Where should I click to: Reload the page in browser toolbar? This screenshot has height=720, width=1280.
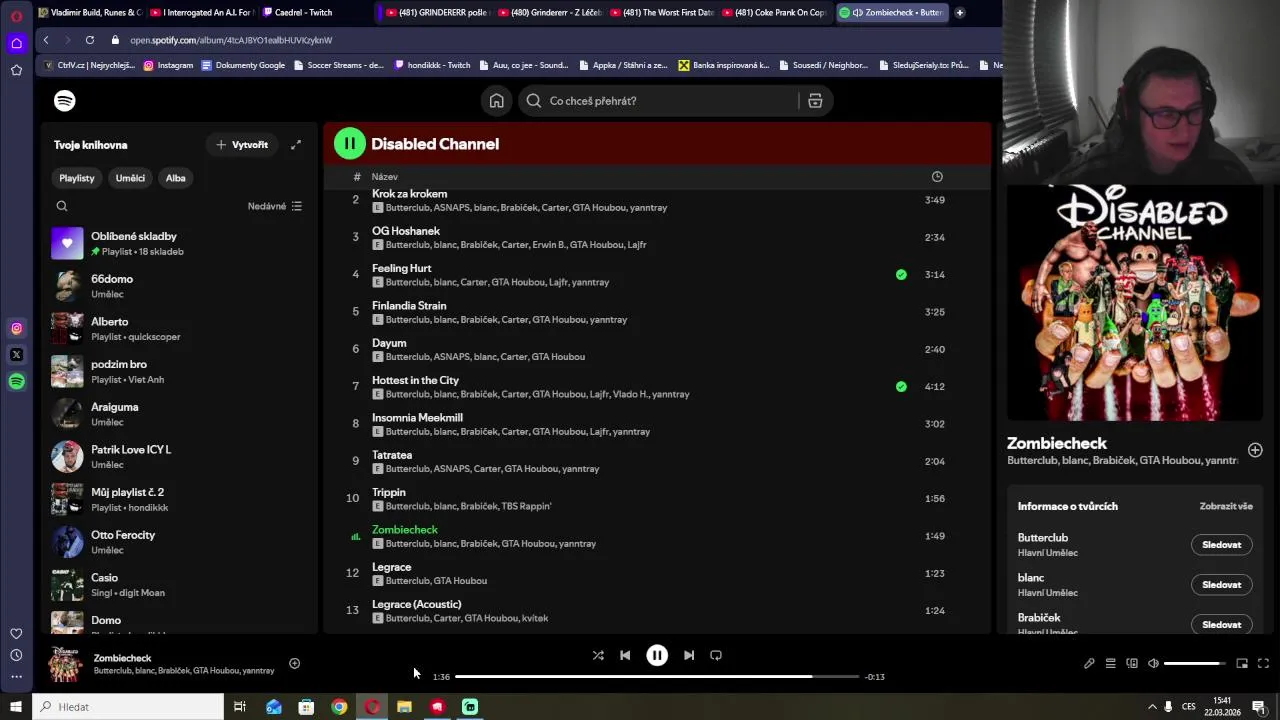[90, 40]
